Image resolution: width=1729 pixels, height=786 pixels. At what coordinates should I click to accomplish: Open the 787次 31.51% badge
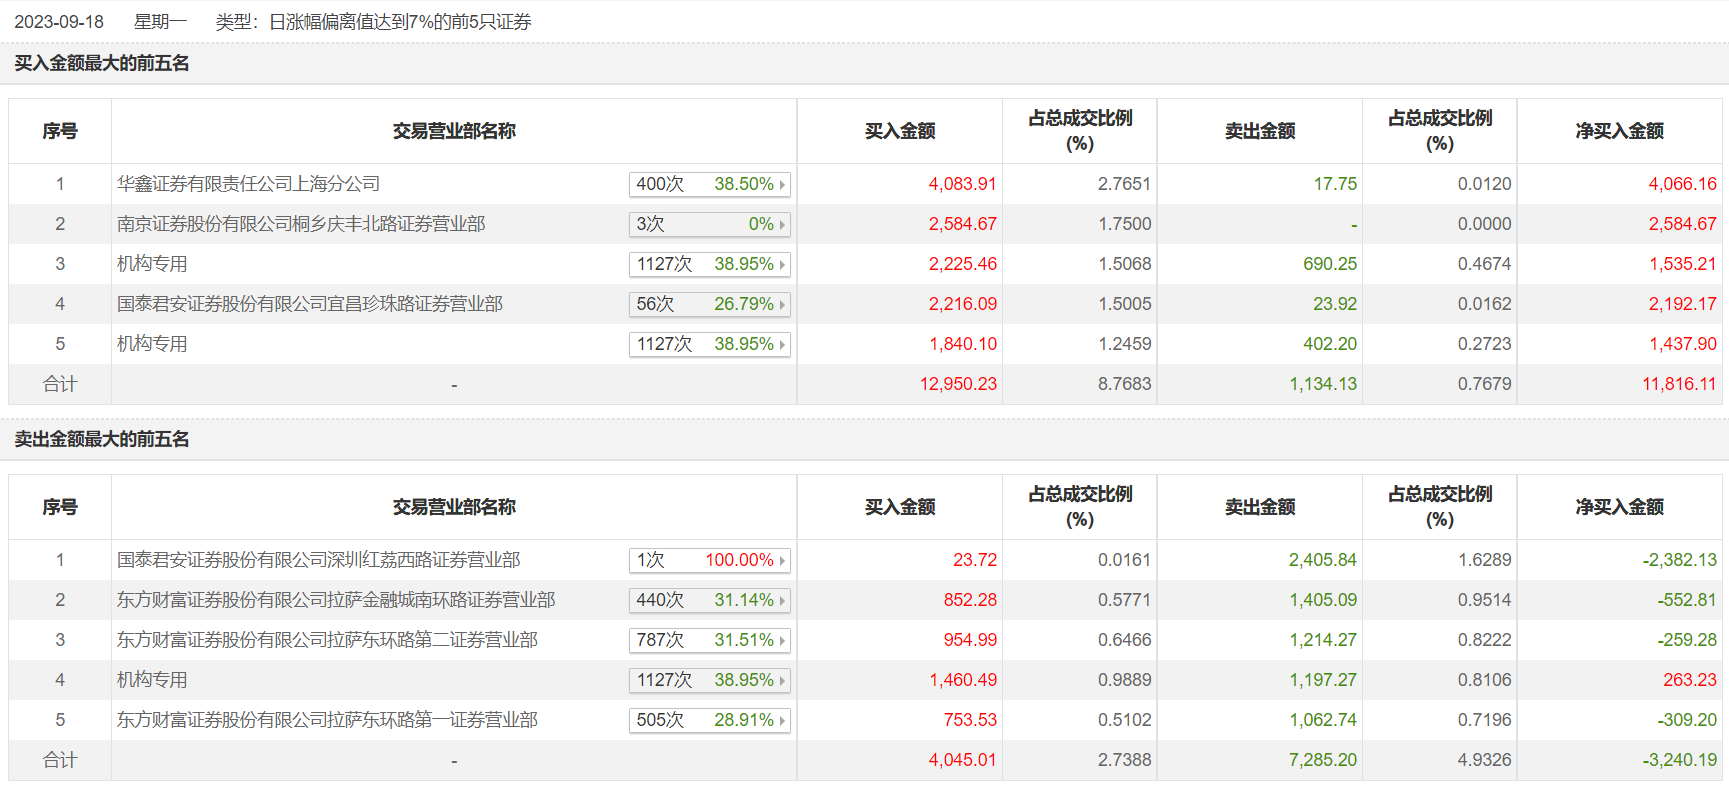point(710,640)
